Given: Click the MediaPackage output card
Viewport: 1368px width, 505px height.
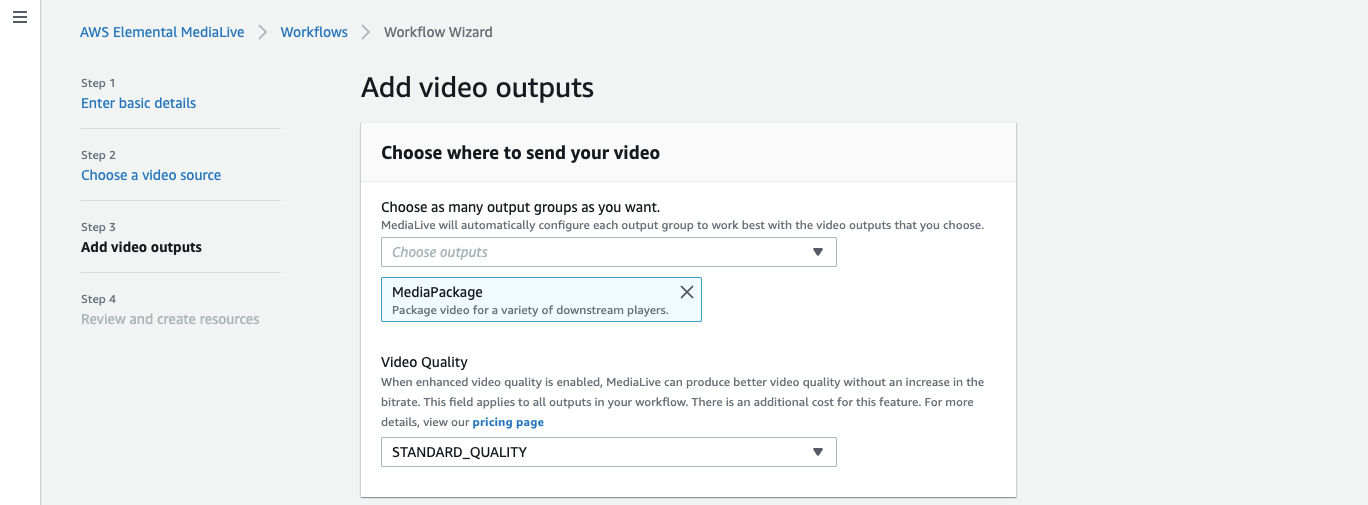Looking at the screenshot, I should (x=541, y=299).
